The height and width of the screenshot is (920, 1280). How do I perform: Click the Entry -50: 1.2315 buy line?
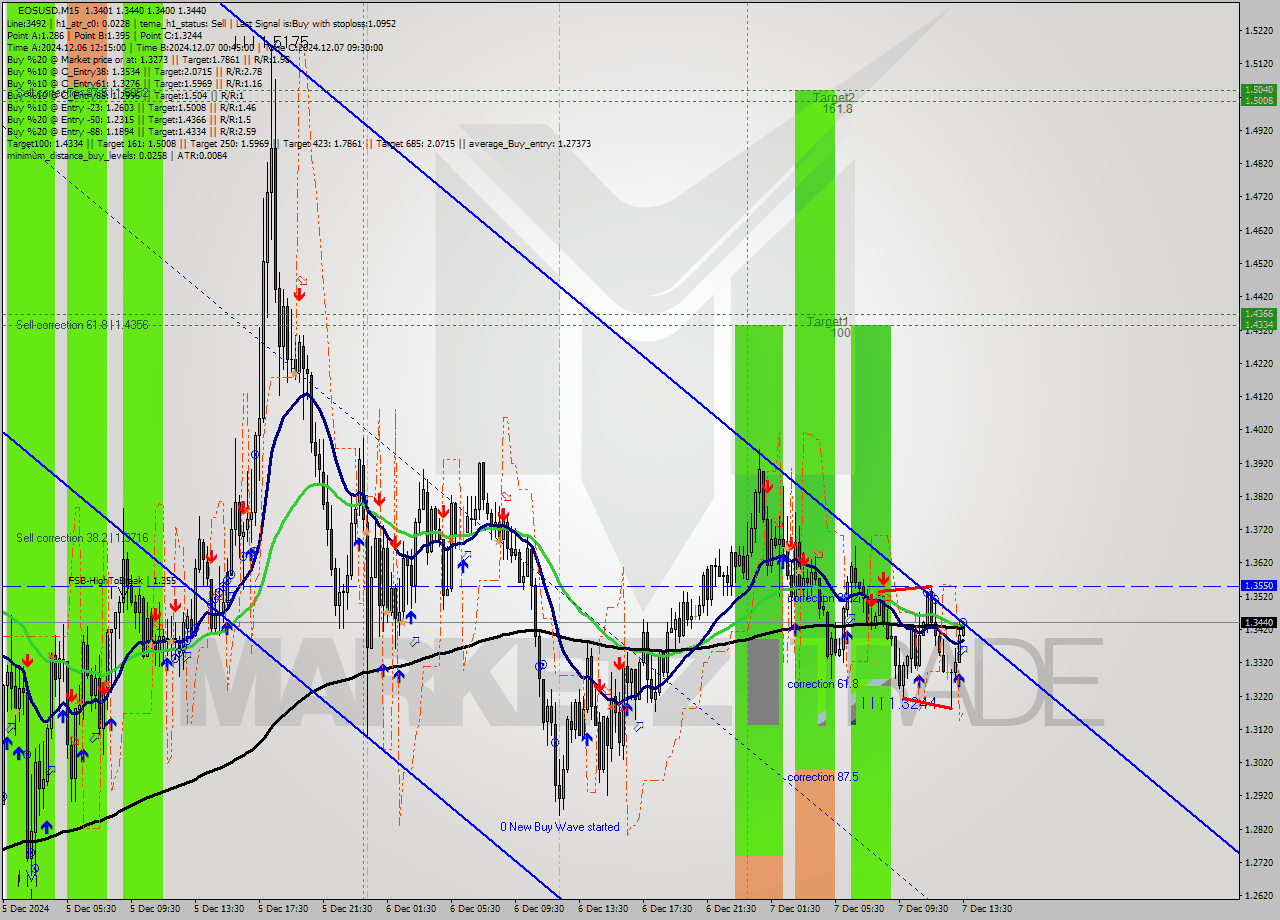coord(128,119)
